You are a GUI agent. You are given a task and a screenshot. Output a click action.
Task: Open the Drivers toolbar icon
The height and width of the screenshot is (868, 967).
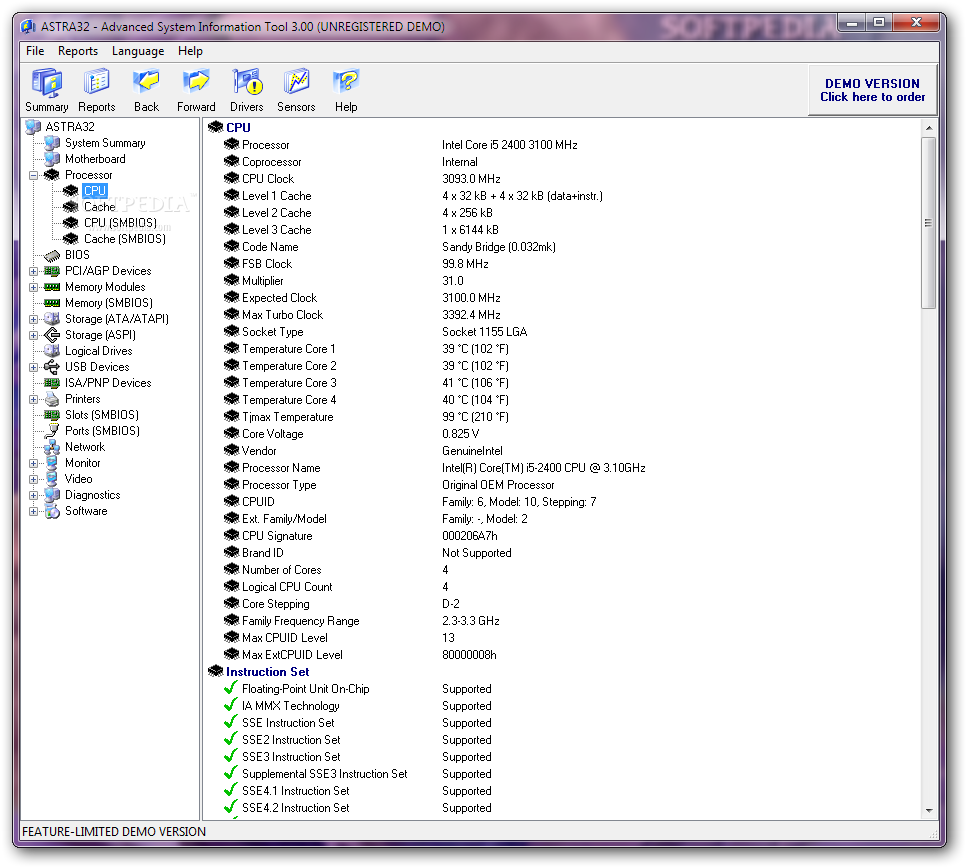247,90
